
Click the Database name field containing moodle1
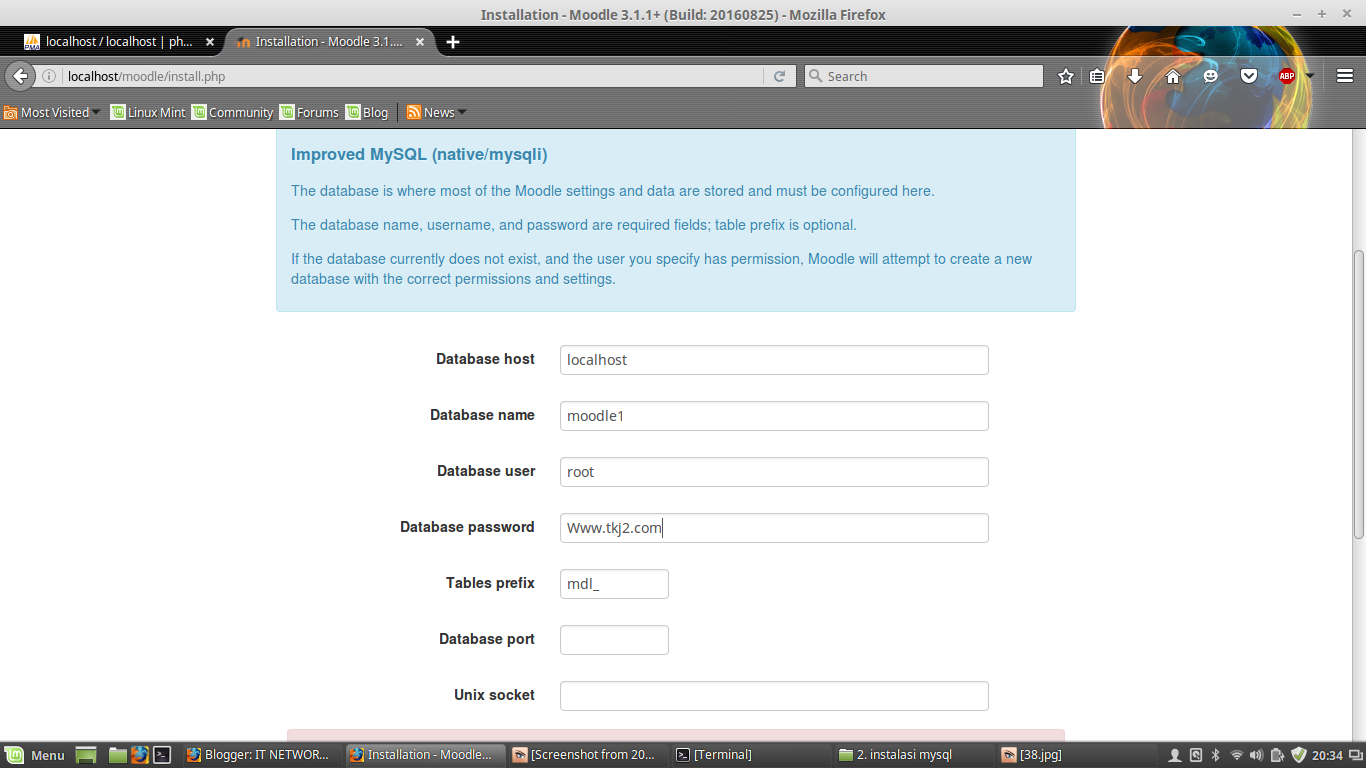774,416
